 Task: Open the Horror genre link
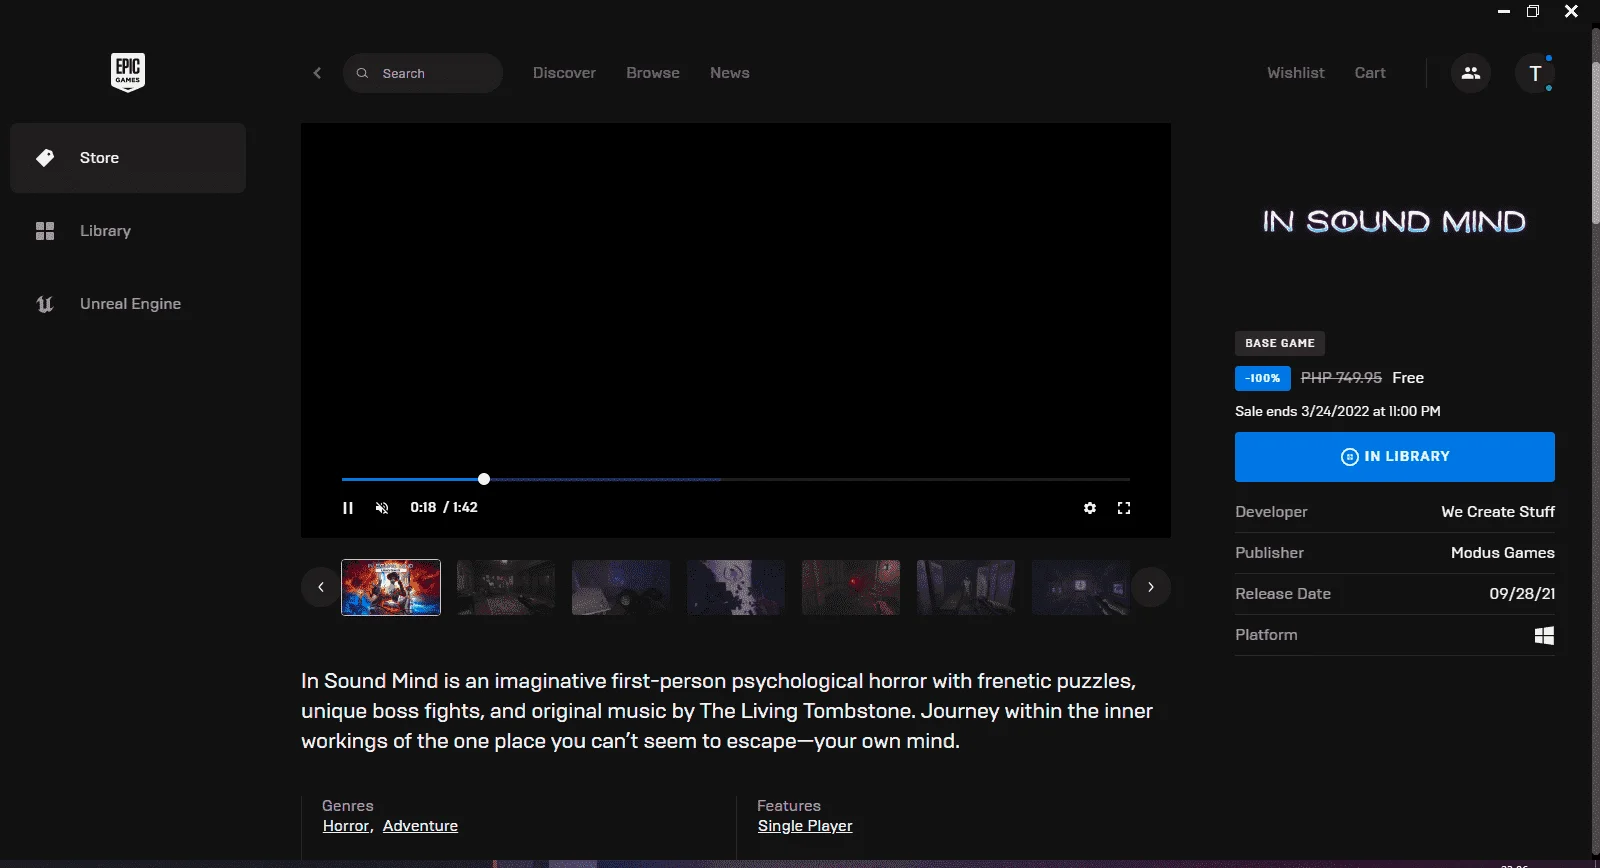click(x=346, y=826)
